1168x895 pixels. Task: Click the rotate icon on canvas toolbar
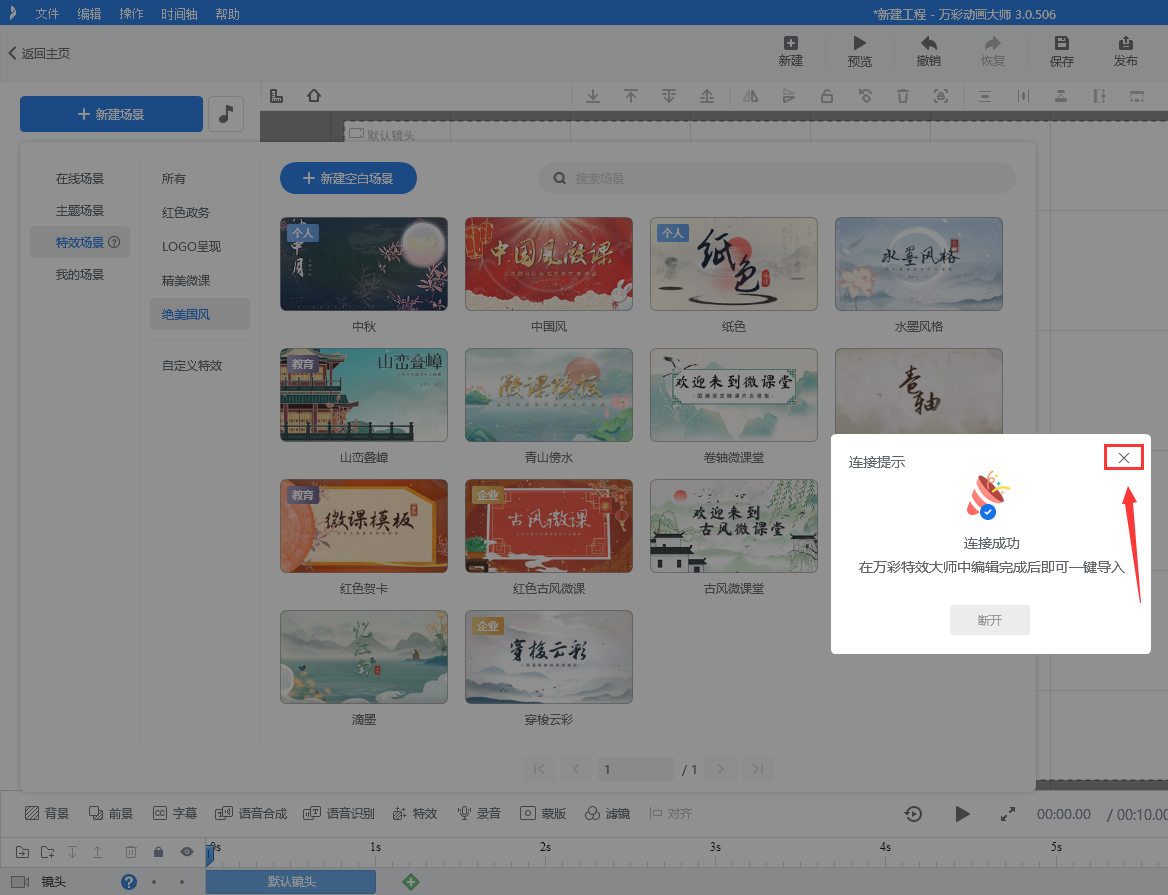click(x=865, y=96)
